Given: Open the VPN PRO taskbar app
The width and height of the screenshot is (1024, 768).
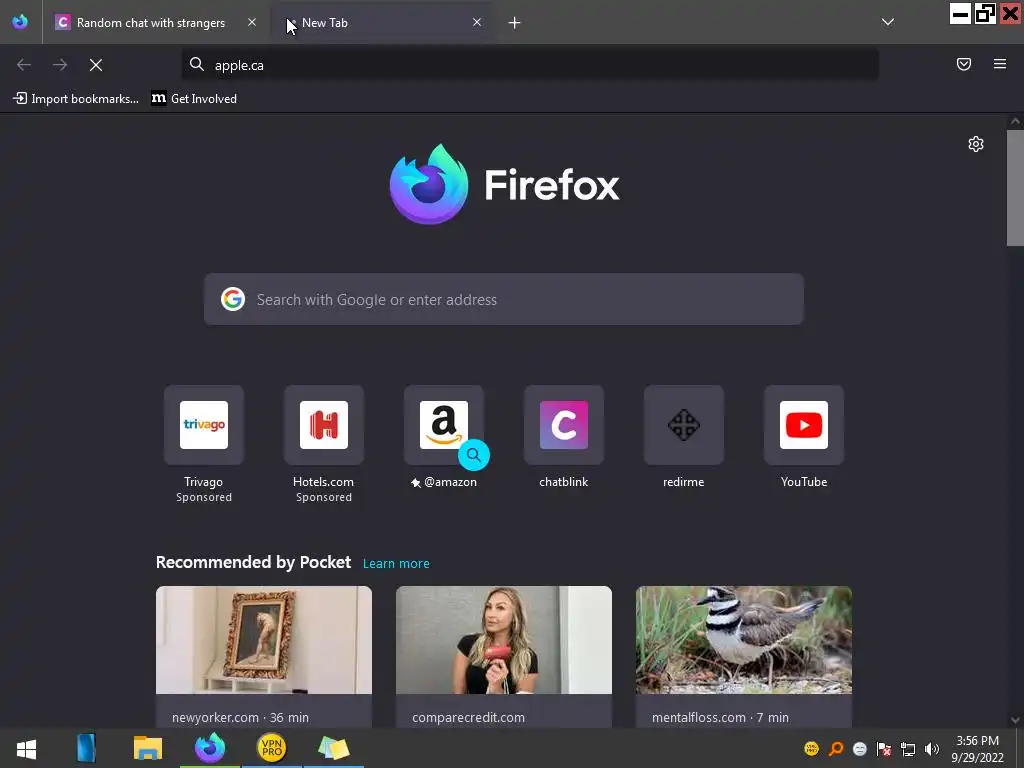Looking at the screenshot, I should pos(272,748).
